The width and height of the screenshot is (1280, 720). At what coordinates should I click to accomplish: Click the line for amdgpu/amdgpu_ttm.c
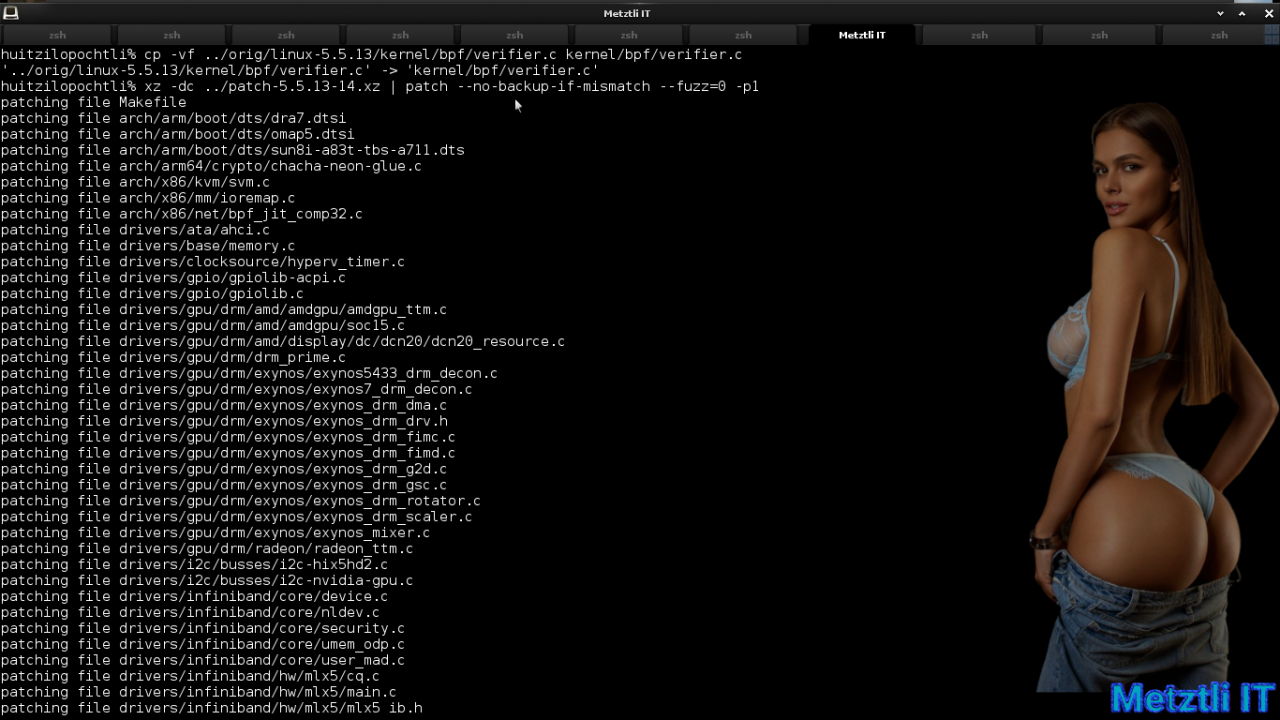click(223, 310)
